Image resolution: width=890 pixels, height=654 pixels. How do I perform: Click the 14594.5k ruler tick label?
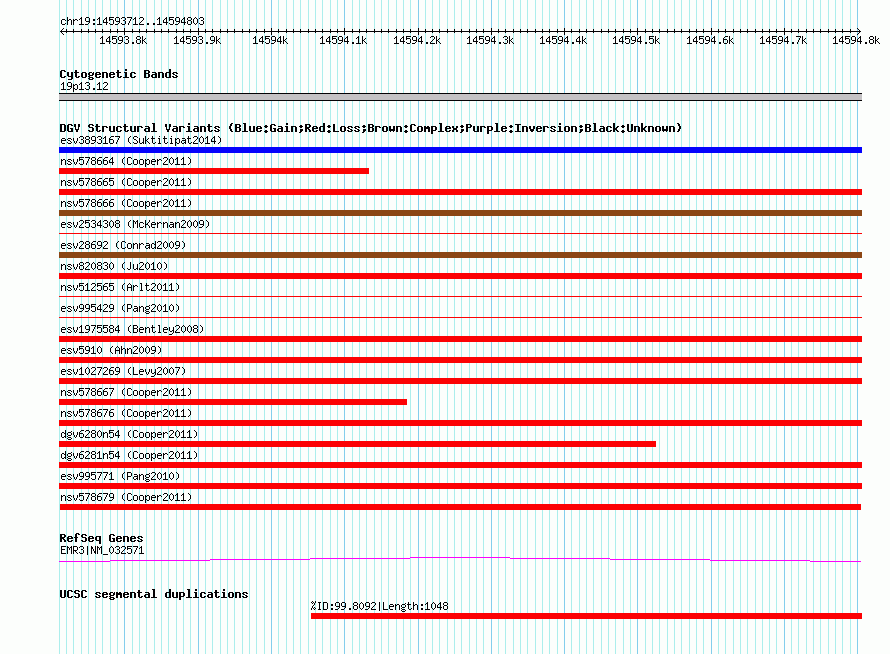coord(636,40)
